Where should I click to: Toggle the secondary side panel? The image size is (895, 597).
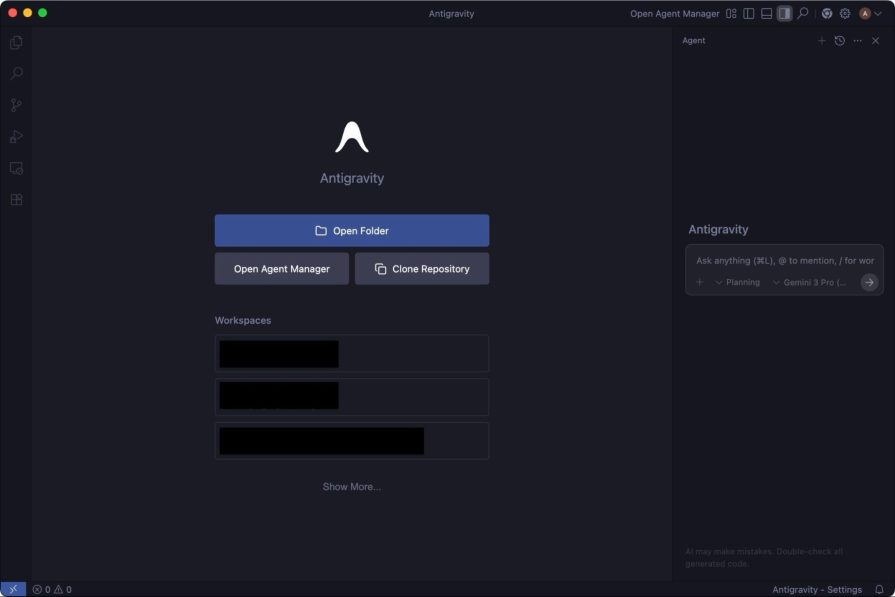coord(783,13)
